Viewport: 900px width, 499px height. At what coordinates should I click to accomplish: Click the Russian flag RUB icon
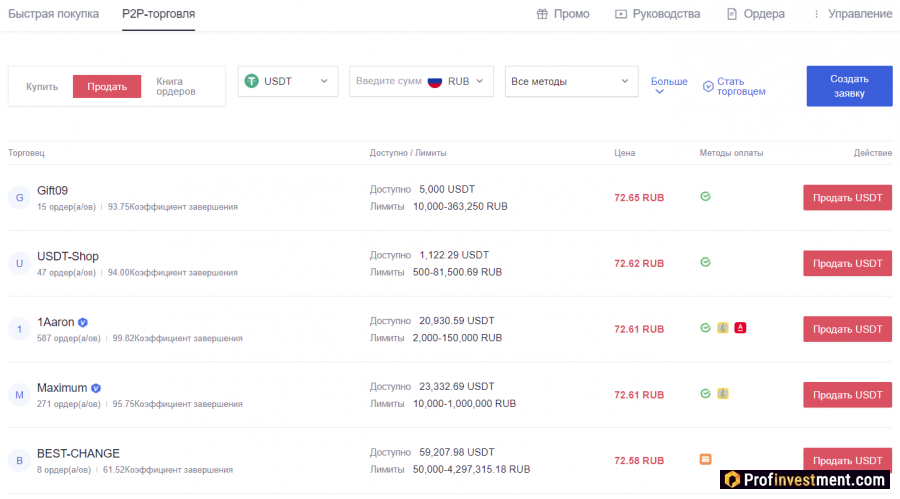click(x=435, y=81)
